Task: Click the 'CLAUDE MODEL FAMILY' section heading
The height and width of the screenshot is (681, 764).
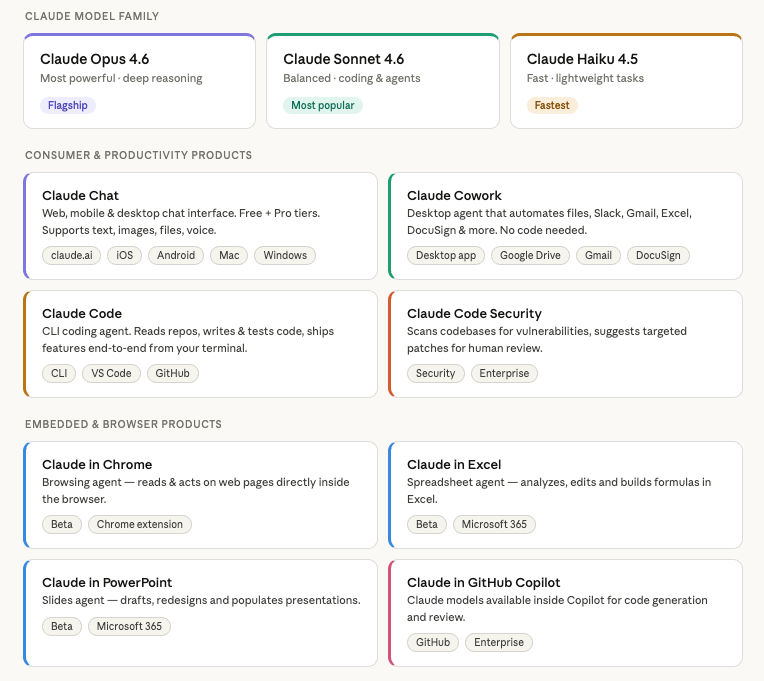Action: (92, 16)
